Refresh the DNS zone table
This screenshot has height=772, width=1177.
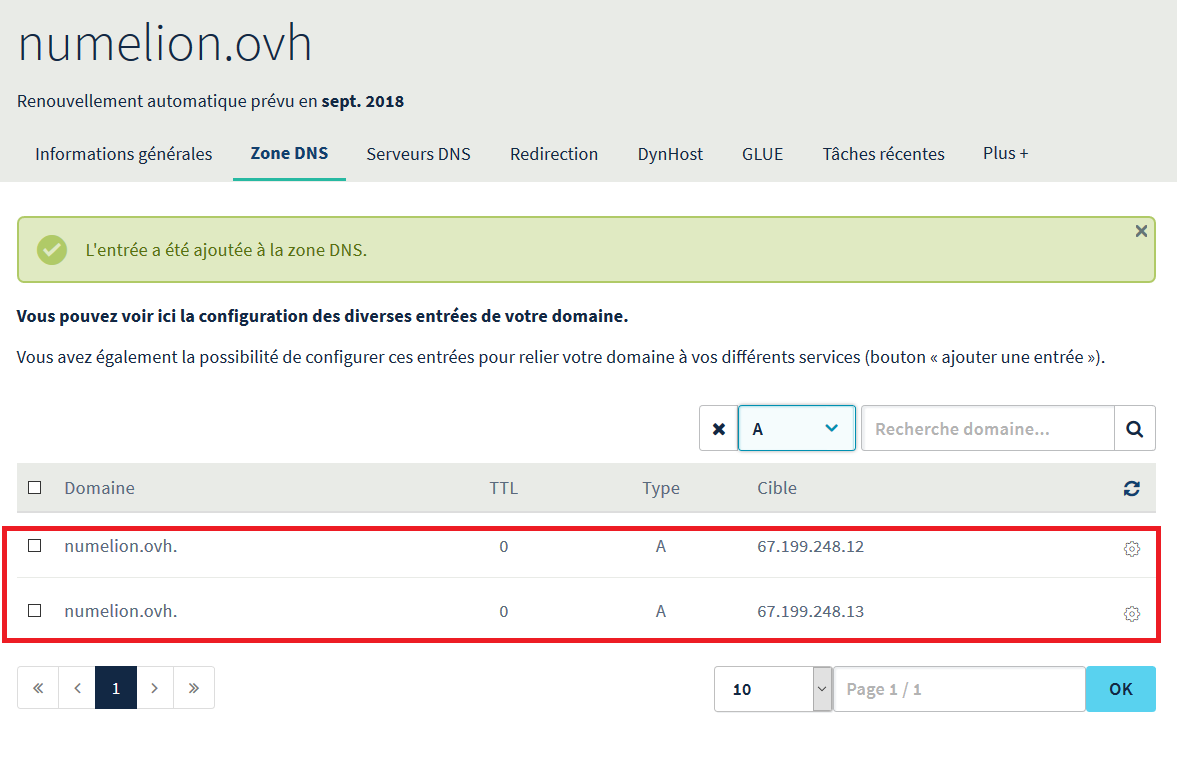pos(1131,489)
